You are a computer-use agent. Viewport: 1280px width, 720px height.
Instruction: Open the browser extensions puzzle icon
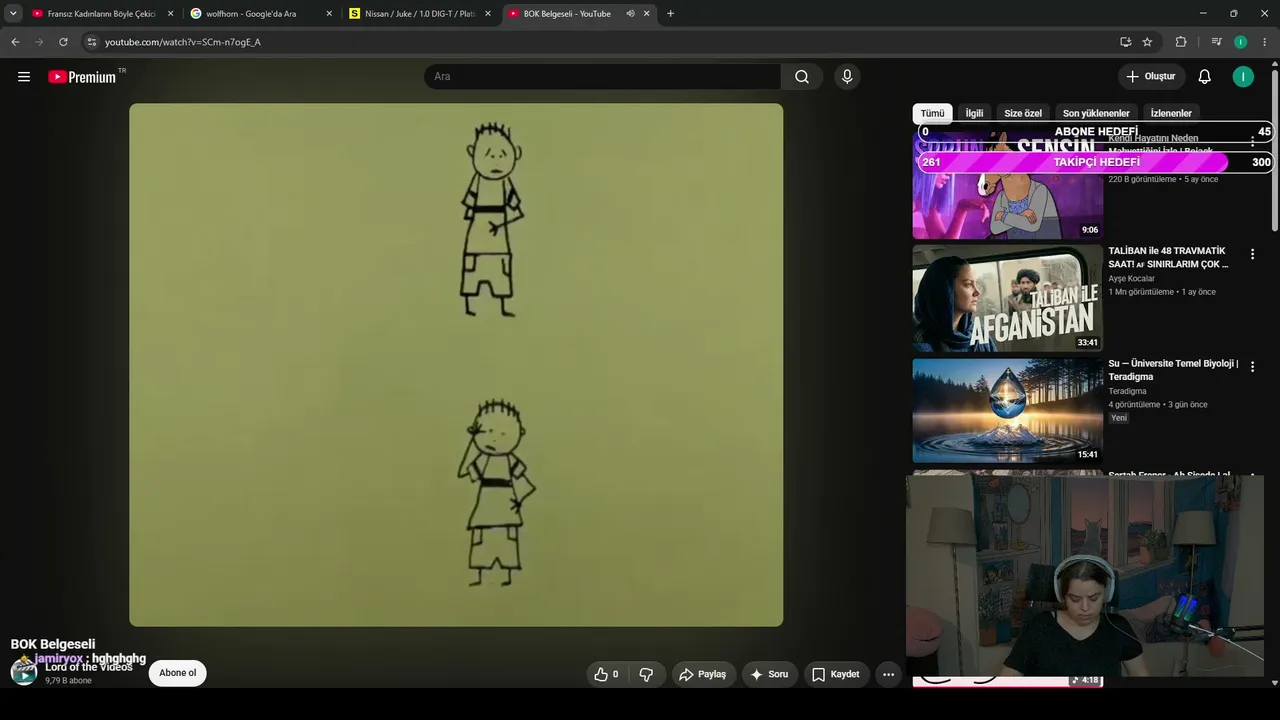coord(1181,42)
